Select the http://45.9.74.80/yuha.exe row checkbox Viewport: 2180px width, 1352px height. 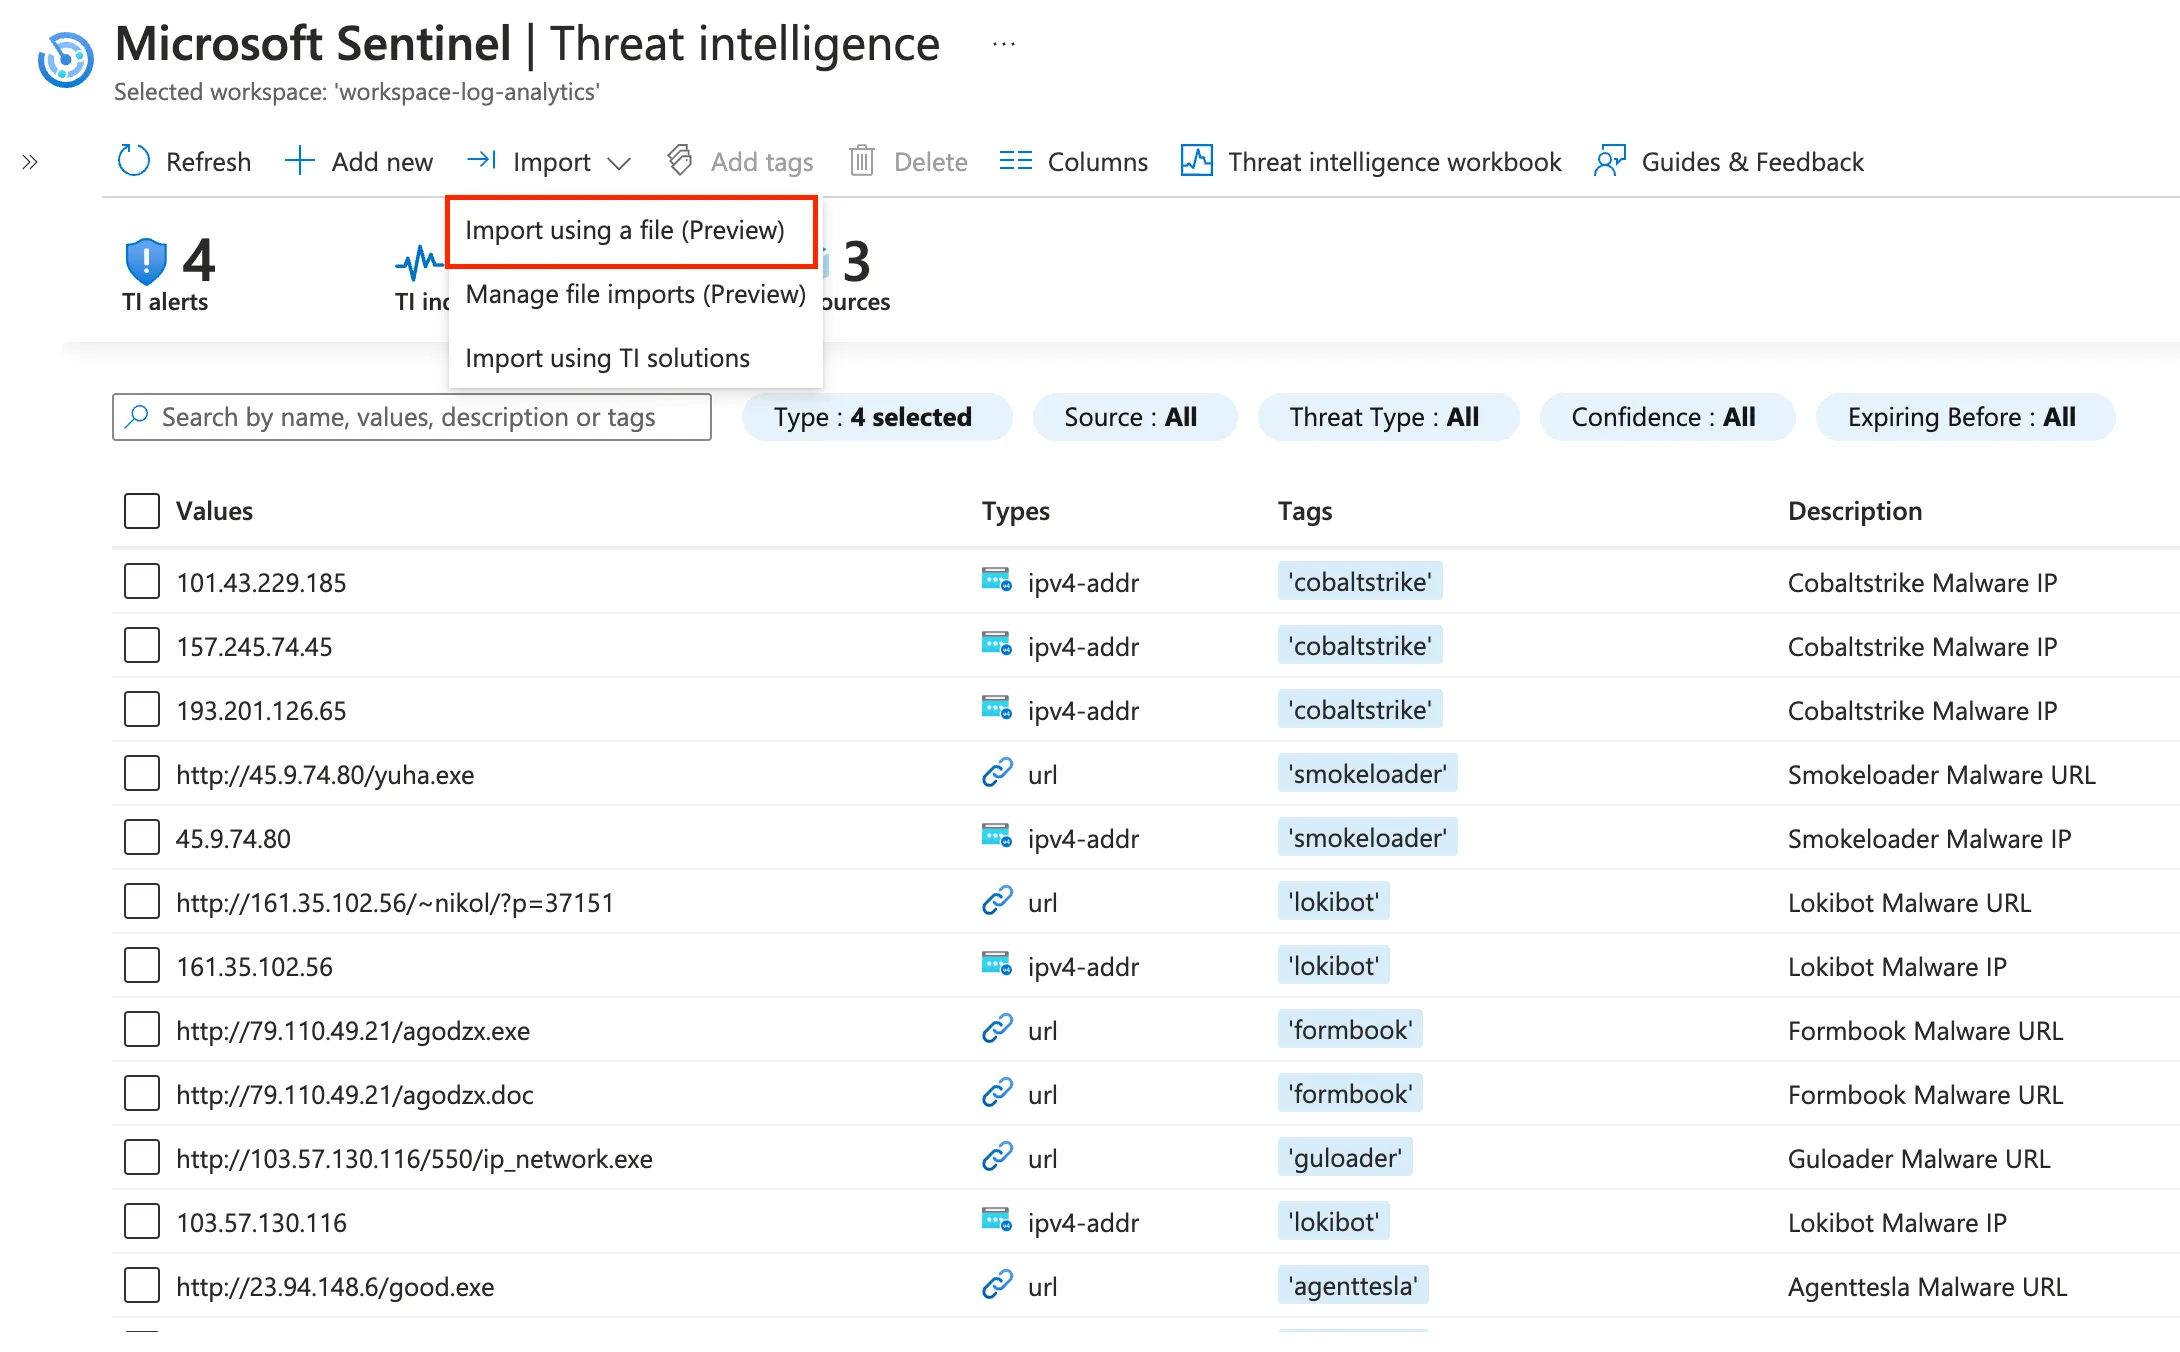(x=142, y=773)
